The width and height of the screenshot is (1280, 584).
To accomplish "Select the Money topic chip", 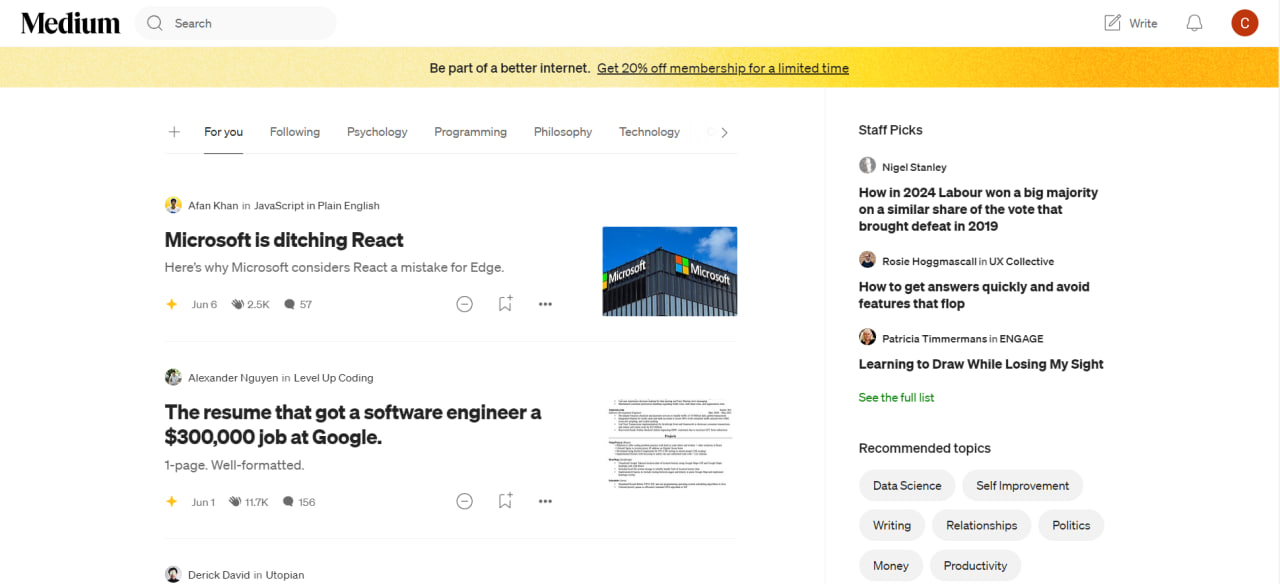I will tap(891, 565).
